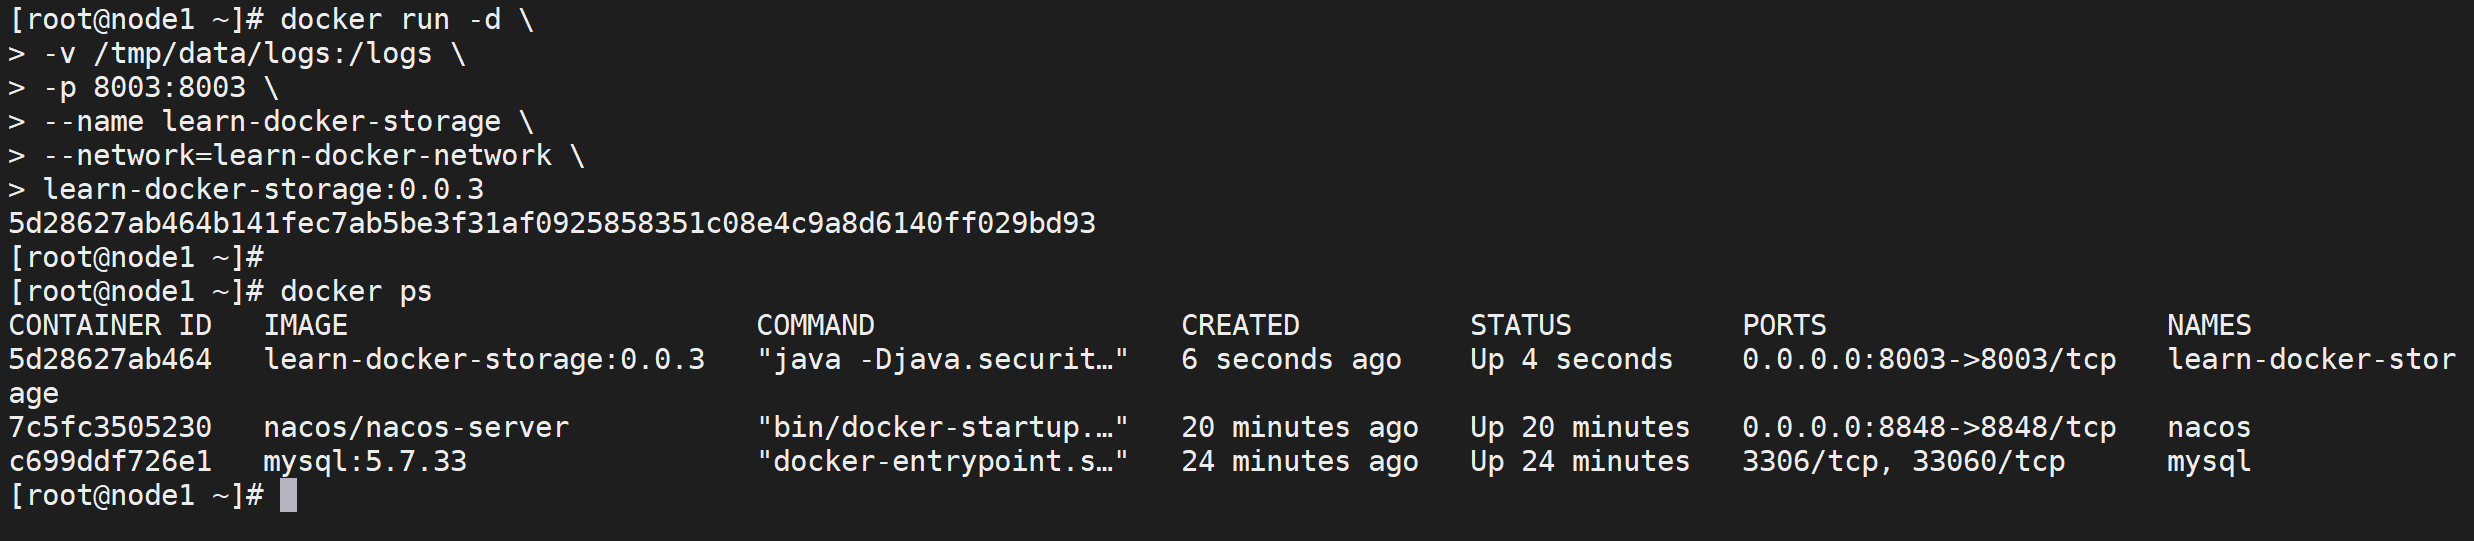Screen dimensions: 2474x541
Task: Click the COMMAND column header text
Action: pos(815,326)
